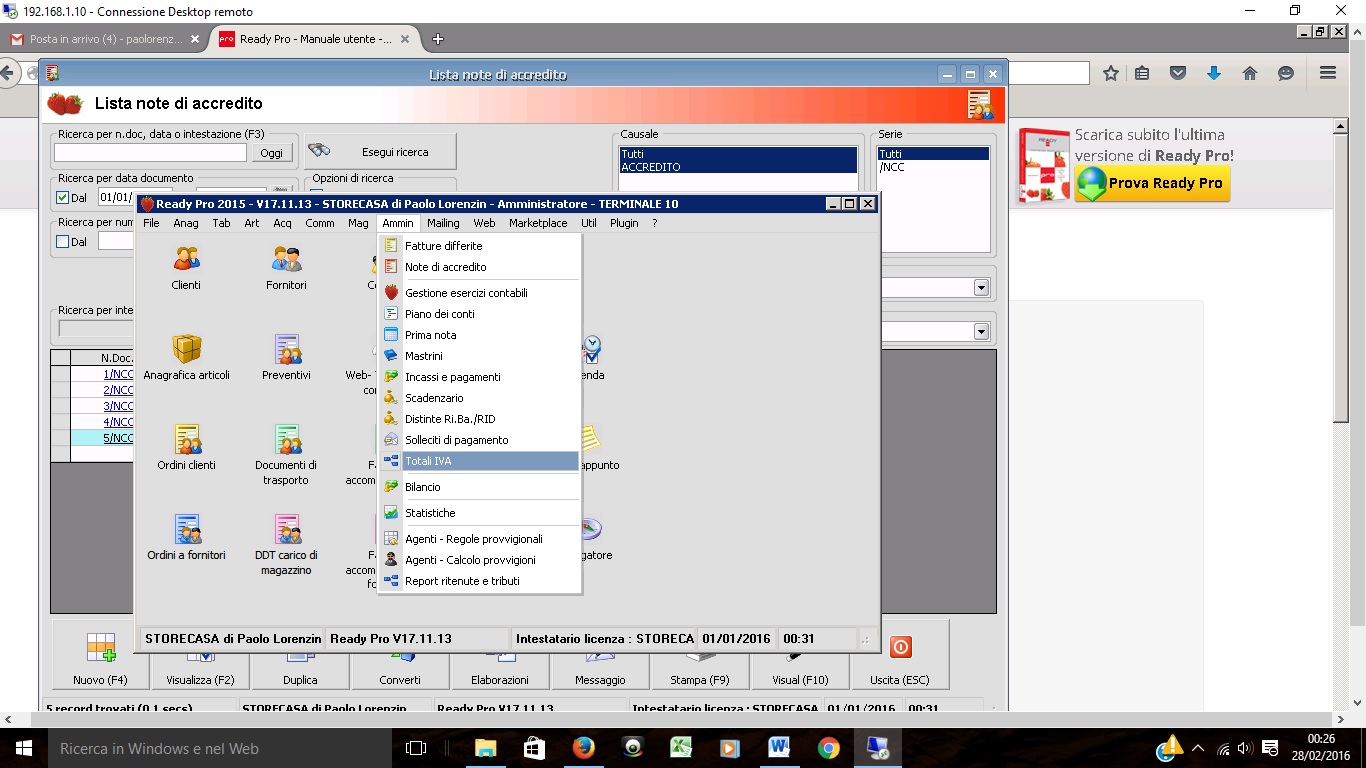The width and height of the screenshot is (1366, 768).
Task: Open Word from the taskbar
Action: pyautogui.click(x=779, y=748)
